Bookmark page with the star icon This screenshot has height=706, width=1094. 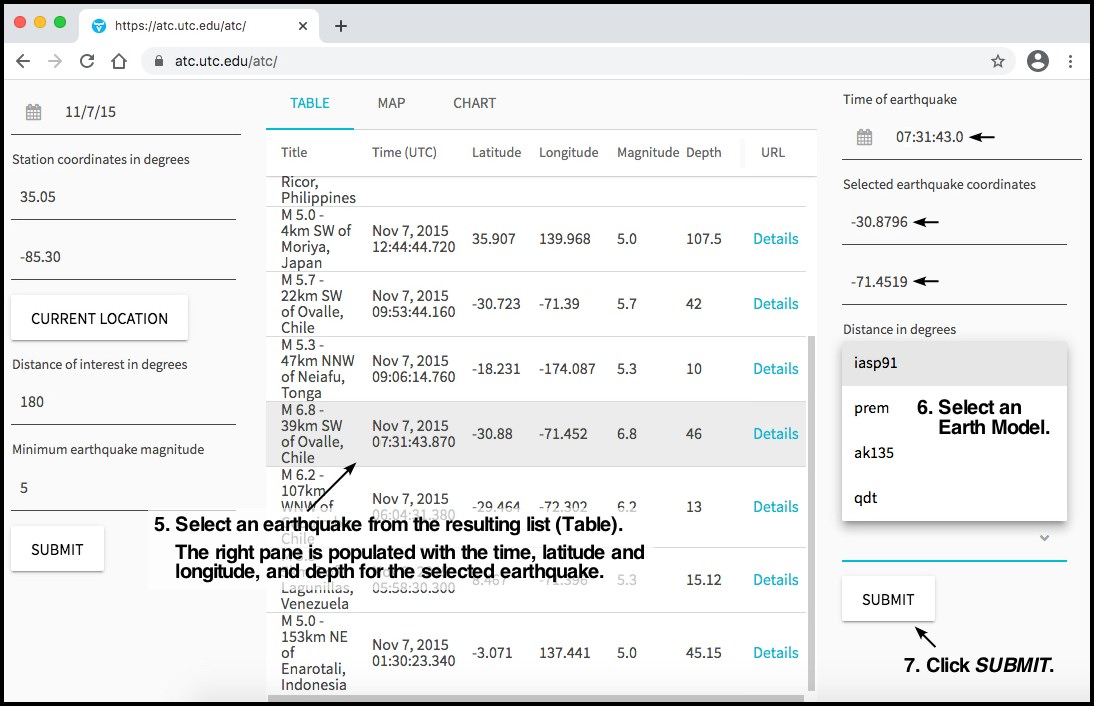click(997, 61)
